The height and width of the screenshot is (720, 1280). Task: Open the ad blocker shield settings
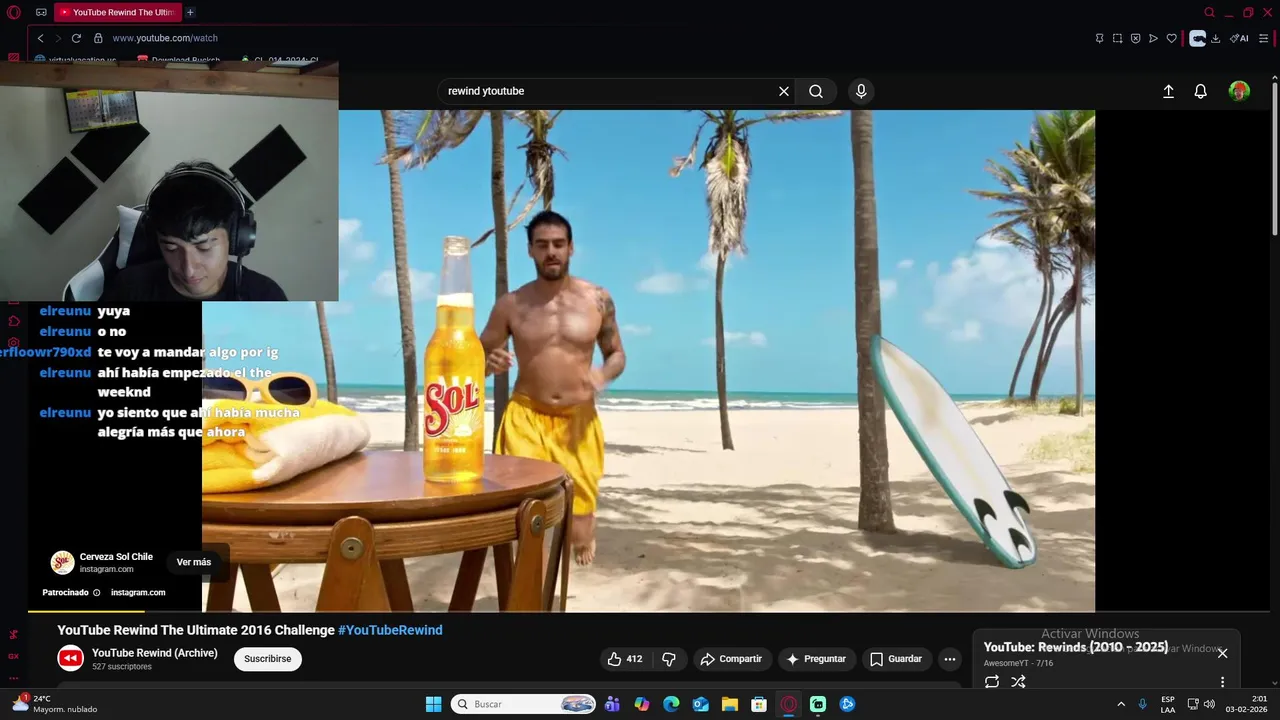pos(1135,38)
